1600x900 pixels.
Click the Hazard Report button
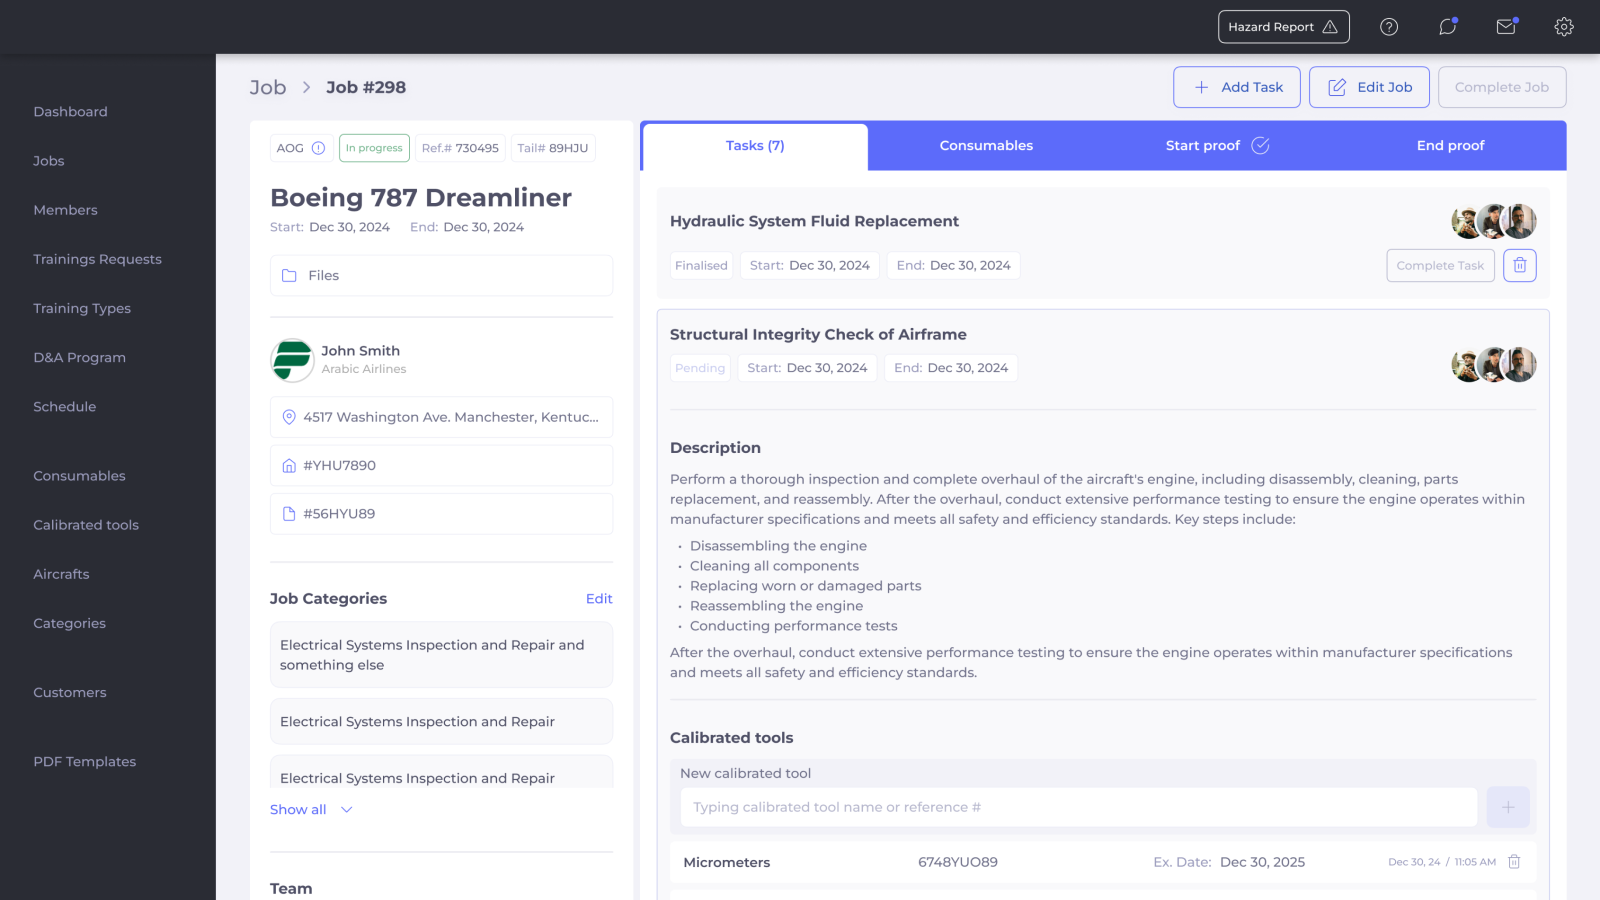(1283, 27)
